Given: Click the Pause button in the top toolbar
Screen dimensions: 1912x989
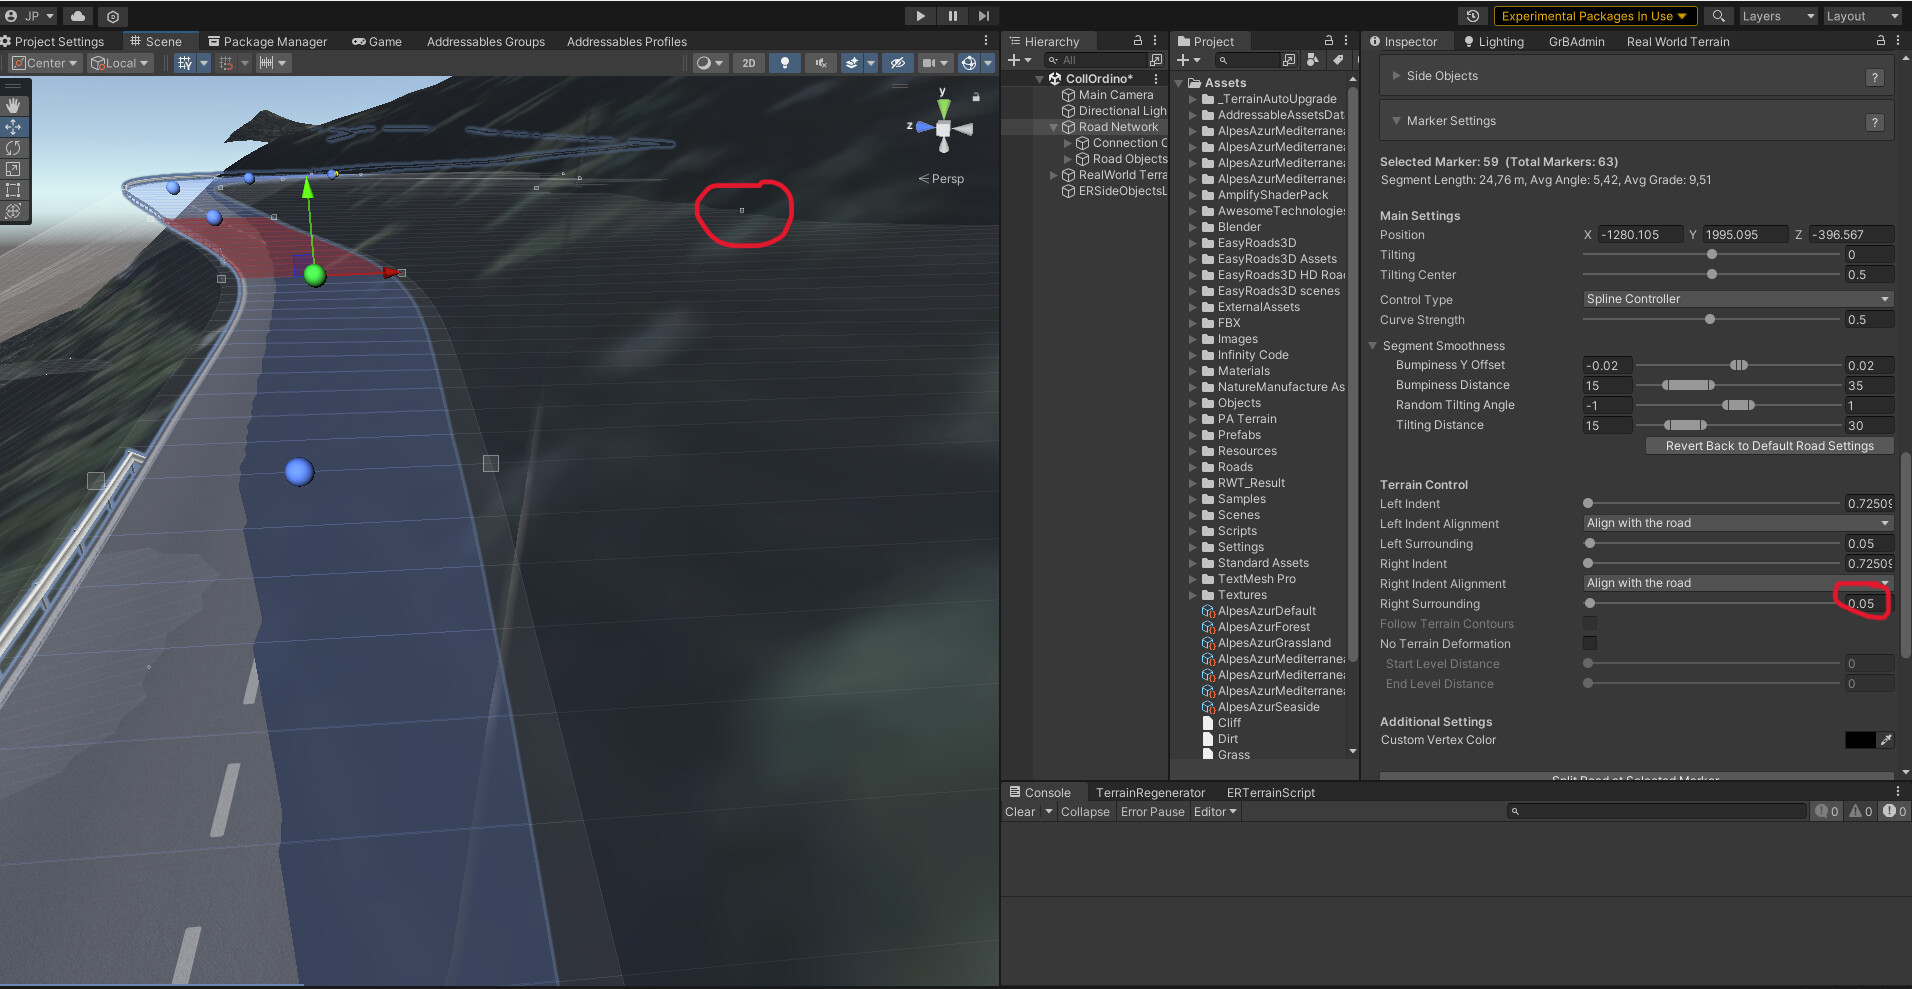Looking at the screenshot, I should (952, 15).
